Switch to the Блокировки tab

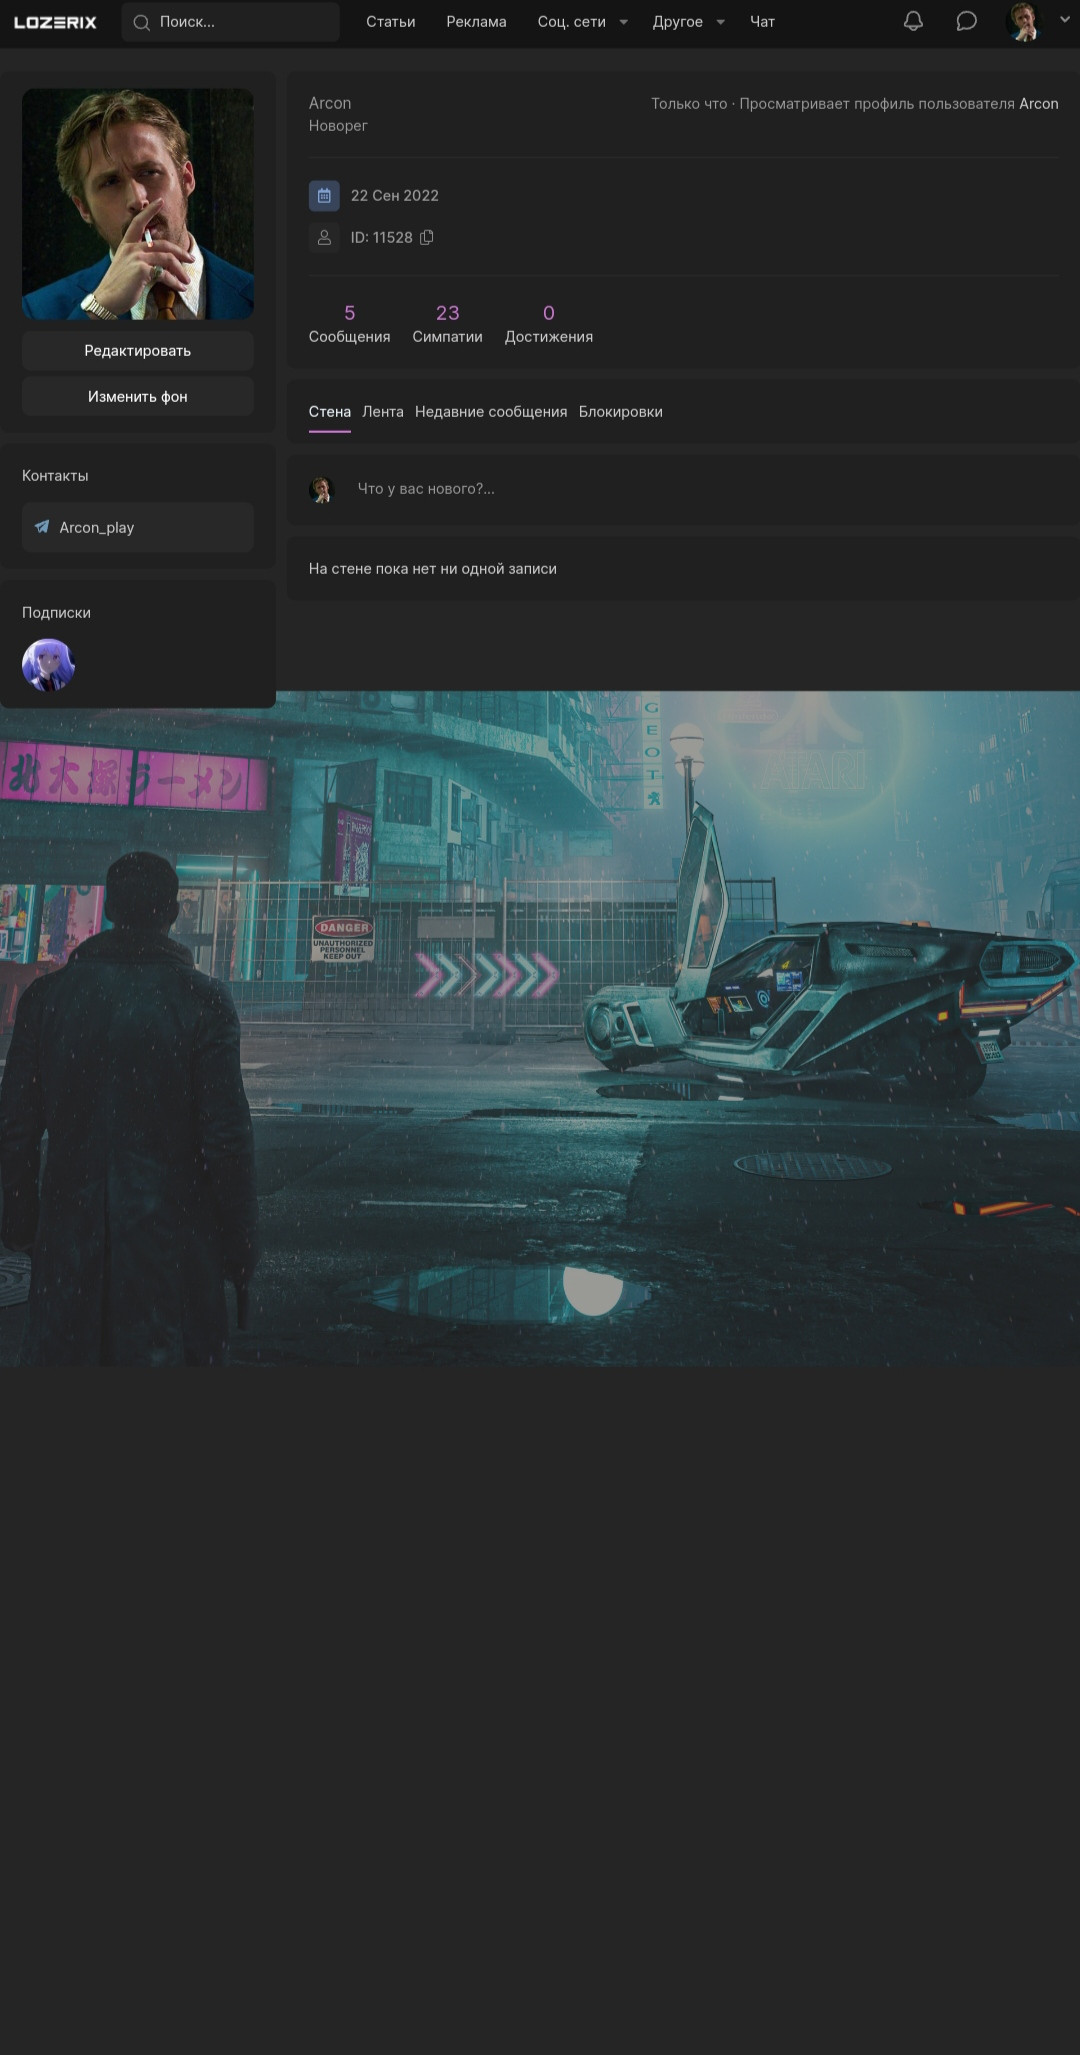tap(621, 412)
